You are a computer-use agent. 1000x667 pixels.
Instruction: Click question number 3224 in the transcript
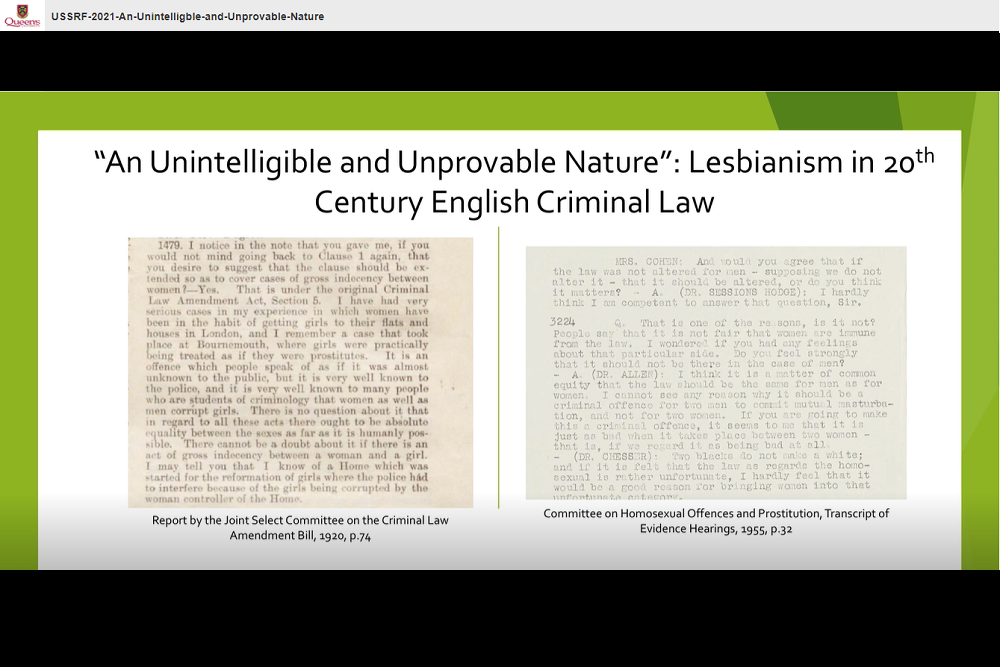point(564,322)
